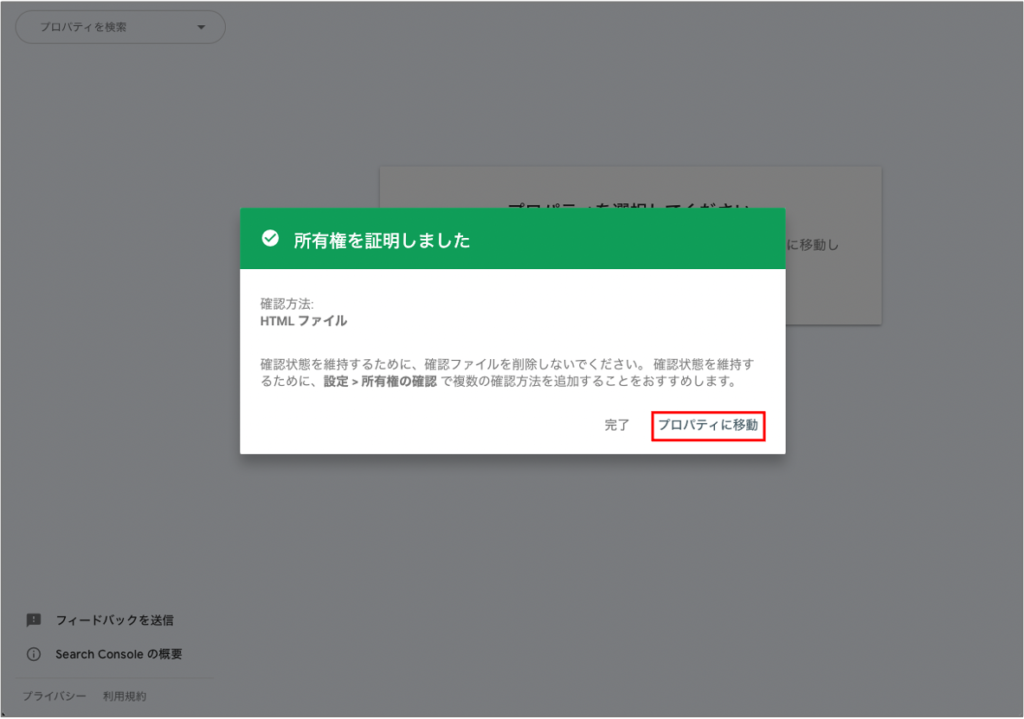Screen dimensions: 1024x719
Task: Click the dropdown arrow in property search
Action: coord(201,27)
